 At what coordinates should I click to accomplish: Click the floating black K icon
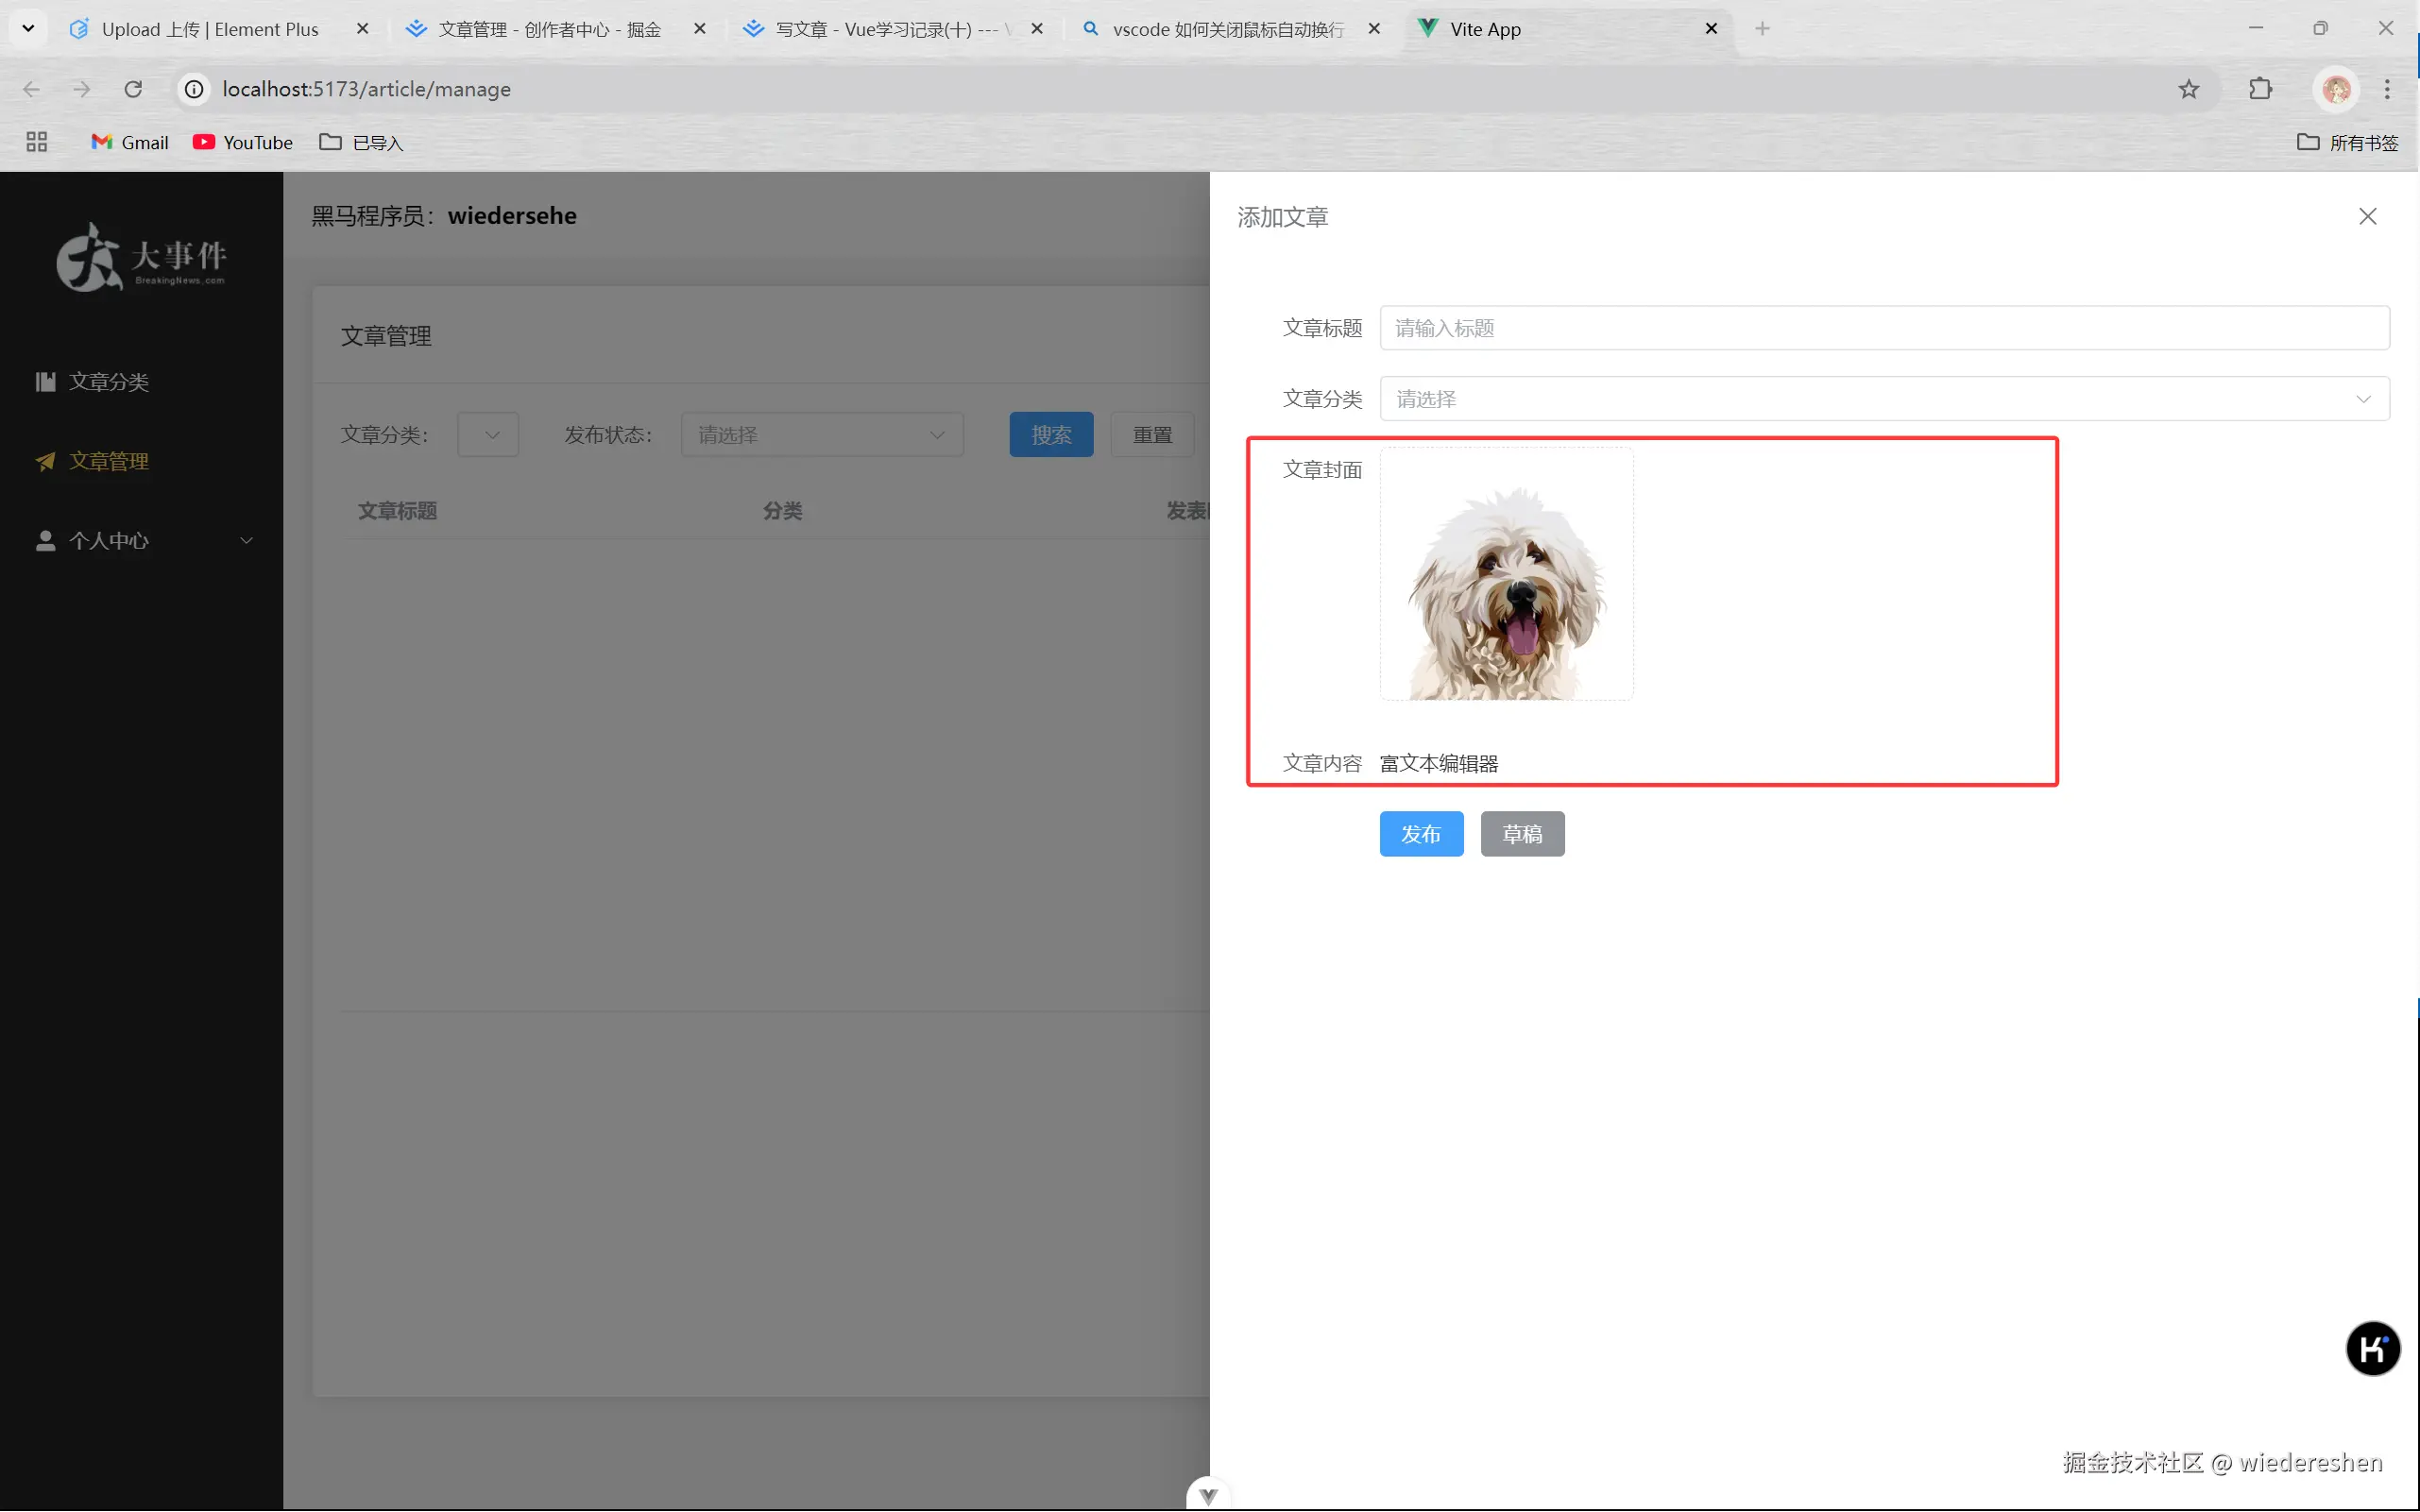(x=2372, y=1348)
